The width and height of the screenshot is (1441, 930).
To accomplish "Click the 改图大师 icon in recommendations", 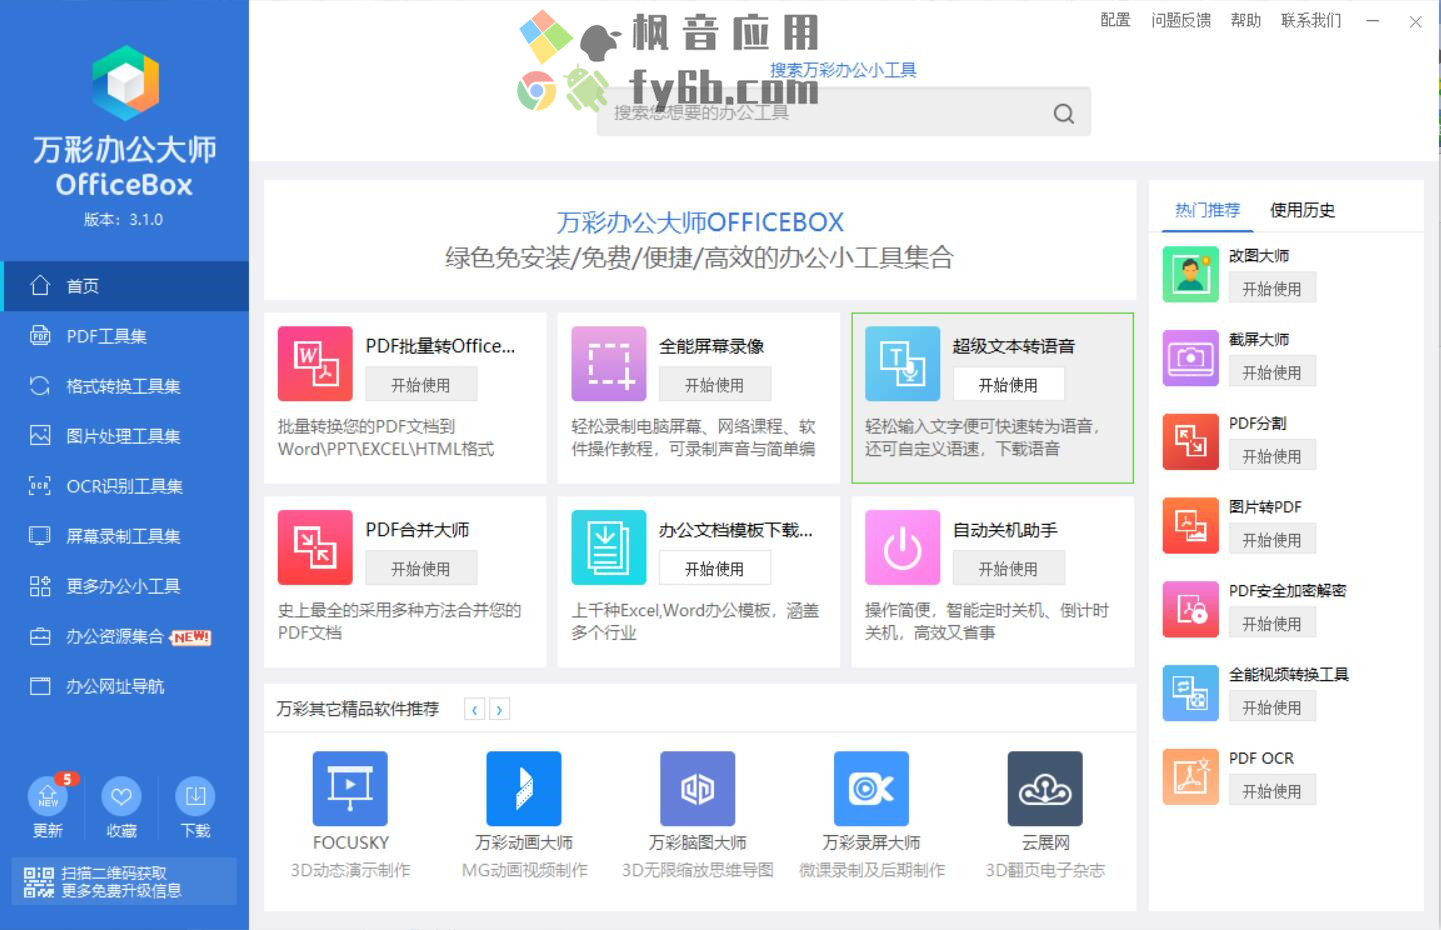I will coord(1191,274).
